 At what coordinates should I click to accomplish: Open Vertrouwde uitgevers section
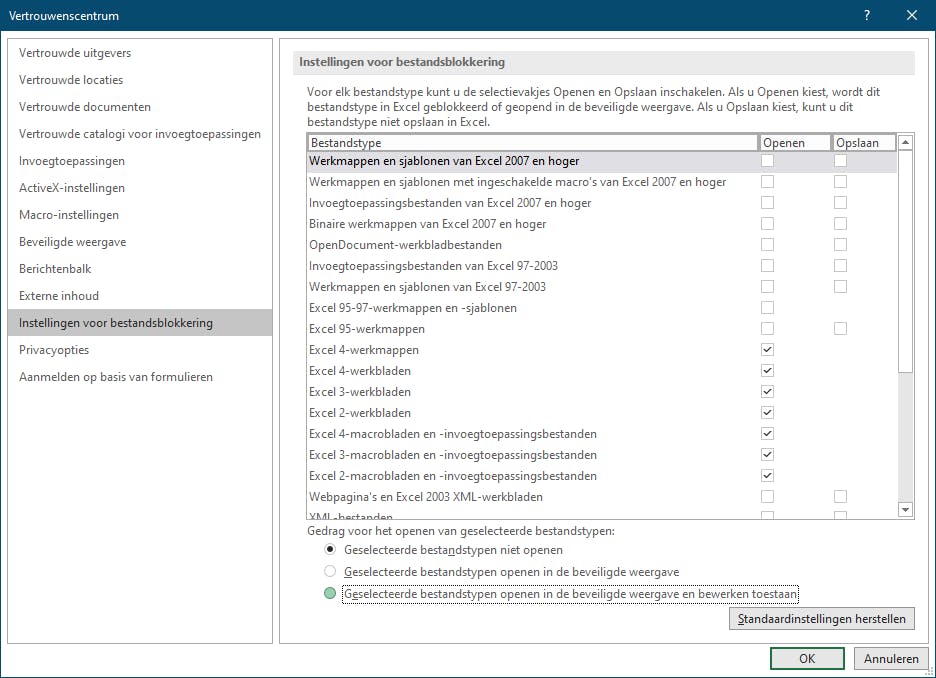tap(75, 53)
